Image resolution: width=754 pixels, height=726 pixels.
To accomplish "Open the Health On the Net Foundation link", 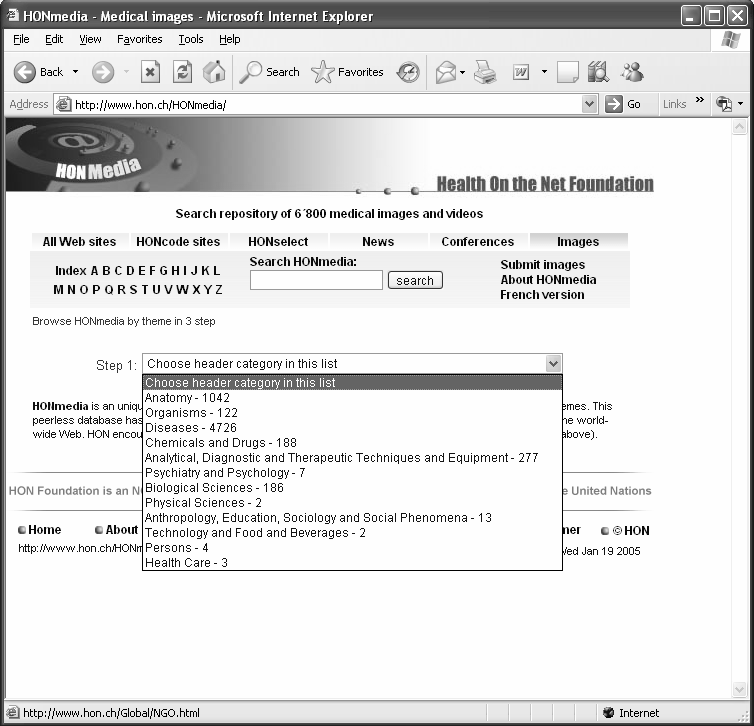I will [545, 184].
